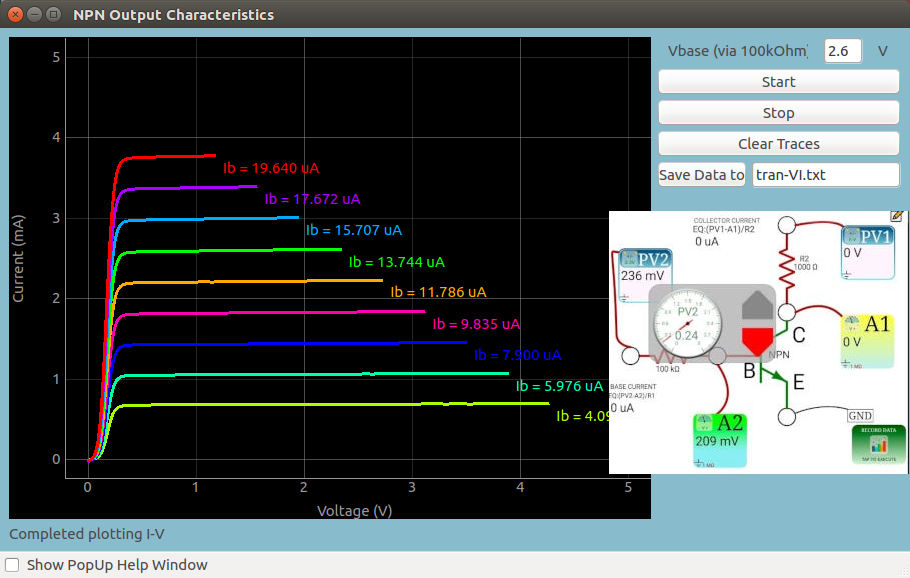Click the red Ib = 19.640 uA label
Viewport: 910px width, 578px height.
(x=270, y=168)
